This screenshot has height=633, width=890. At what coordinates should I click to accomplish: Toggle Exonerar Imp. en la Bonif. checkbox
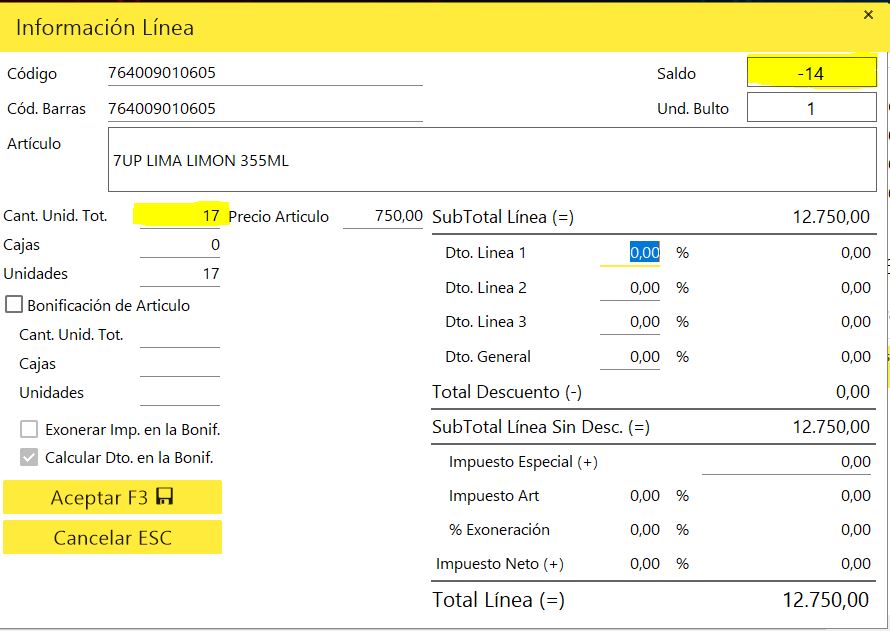[30, 430]
